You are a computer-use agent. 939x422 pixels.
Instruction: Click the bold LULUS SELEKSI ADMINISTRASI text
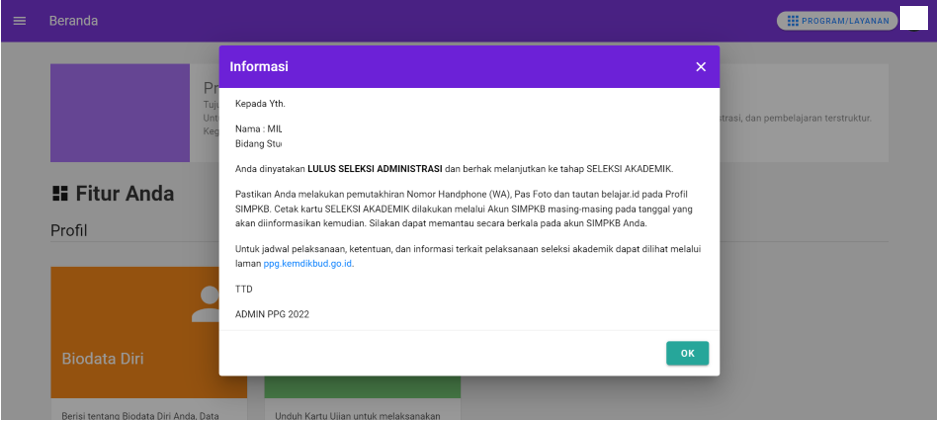[375, 169]
